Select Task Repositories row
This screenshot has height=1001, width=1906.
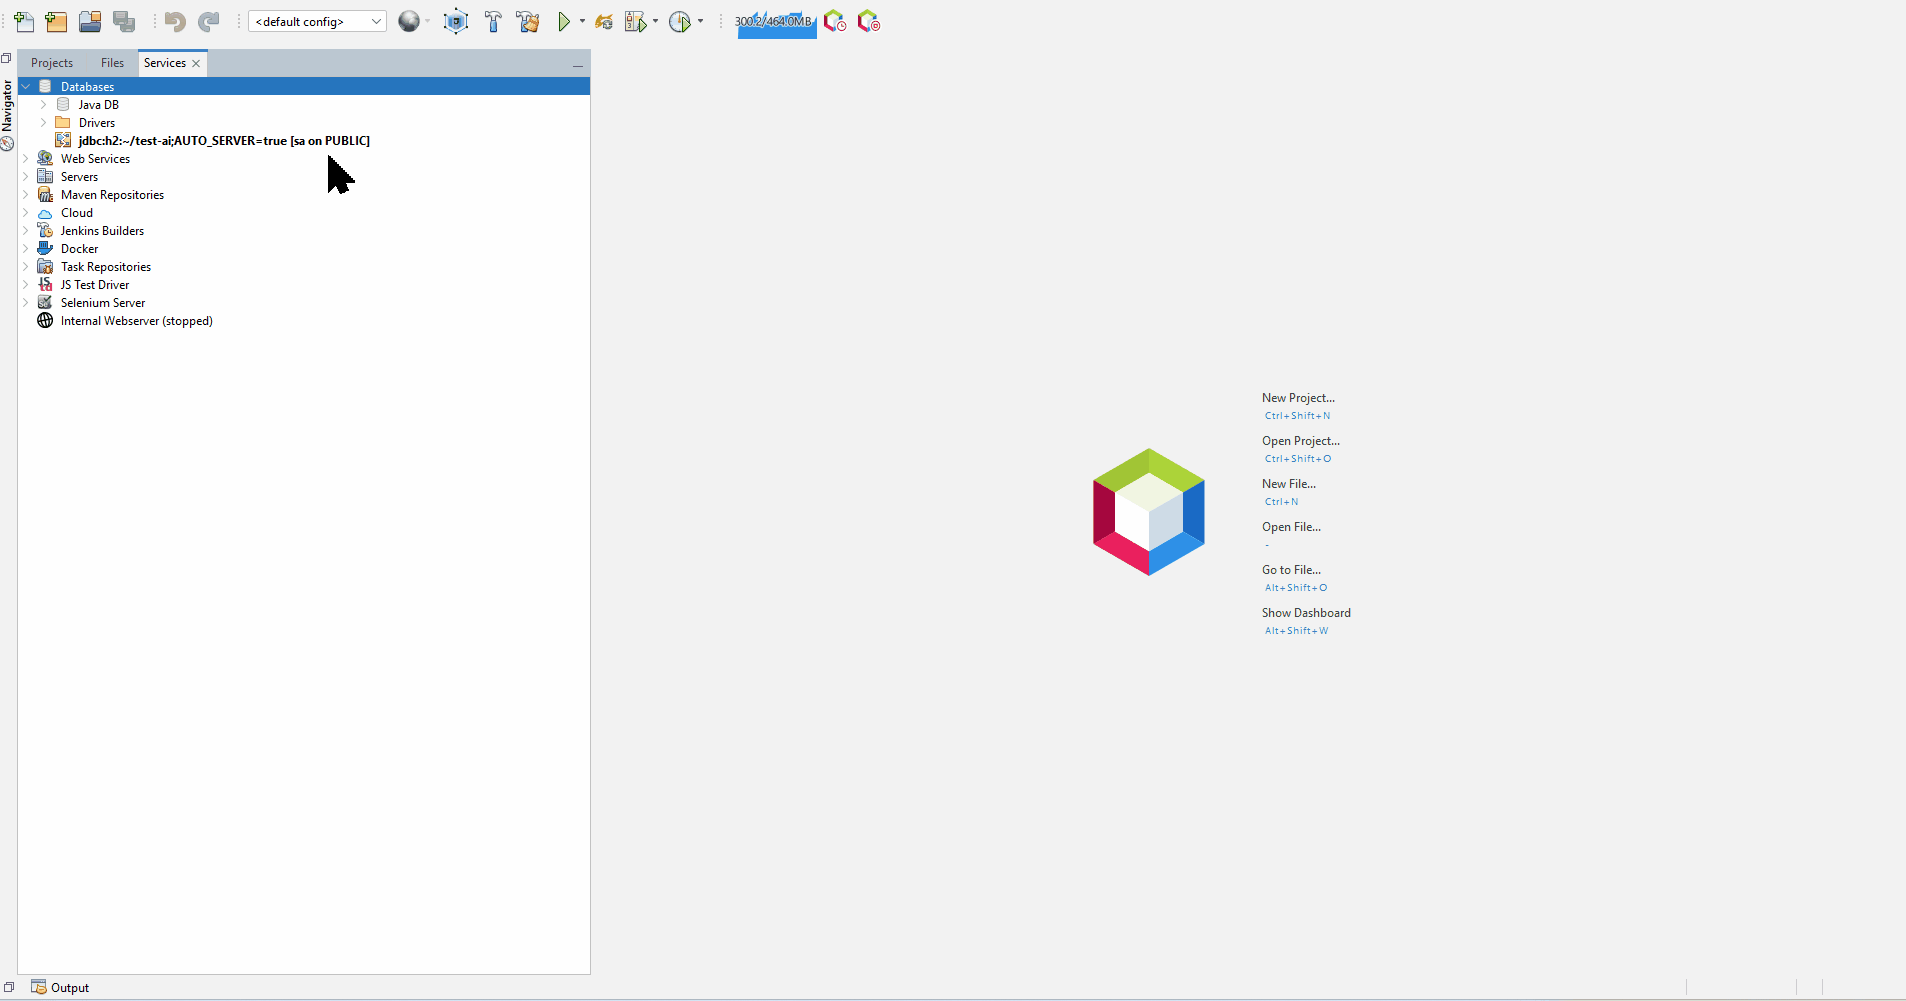click(x=106, y=267)
